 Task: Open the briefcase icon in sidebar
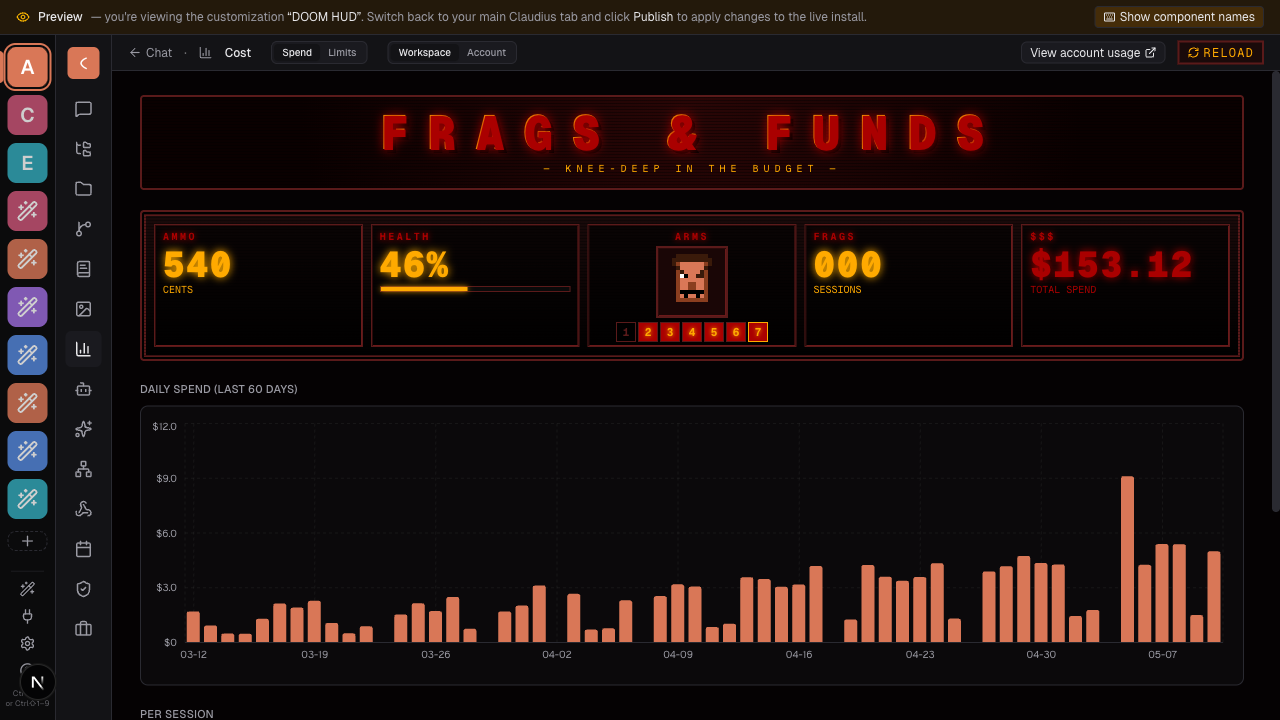[83, 629]
